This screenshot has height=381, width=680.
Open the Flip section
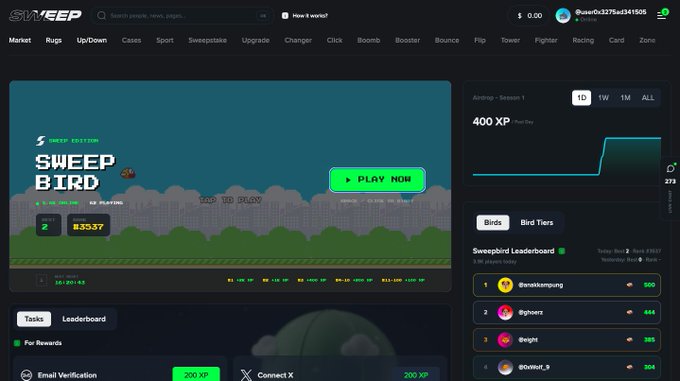tap(480, 40)
